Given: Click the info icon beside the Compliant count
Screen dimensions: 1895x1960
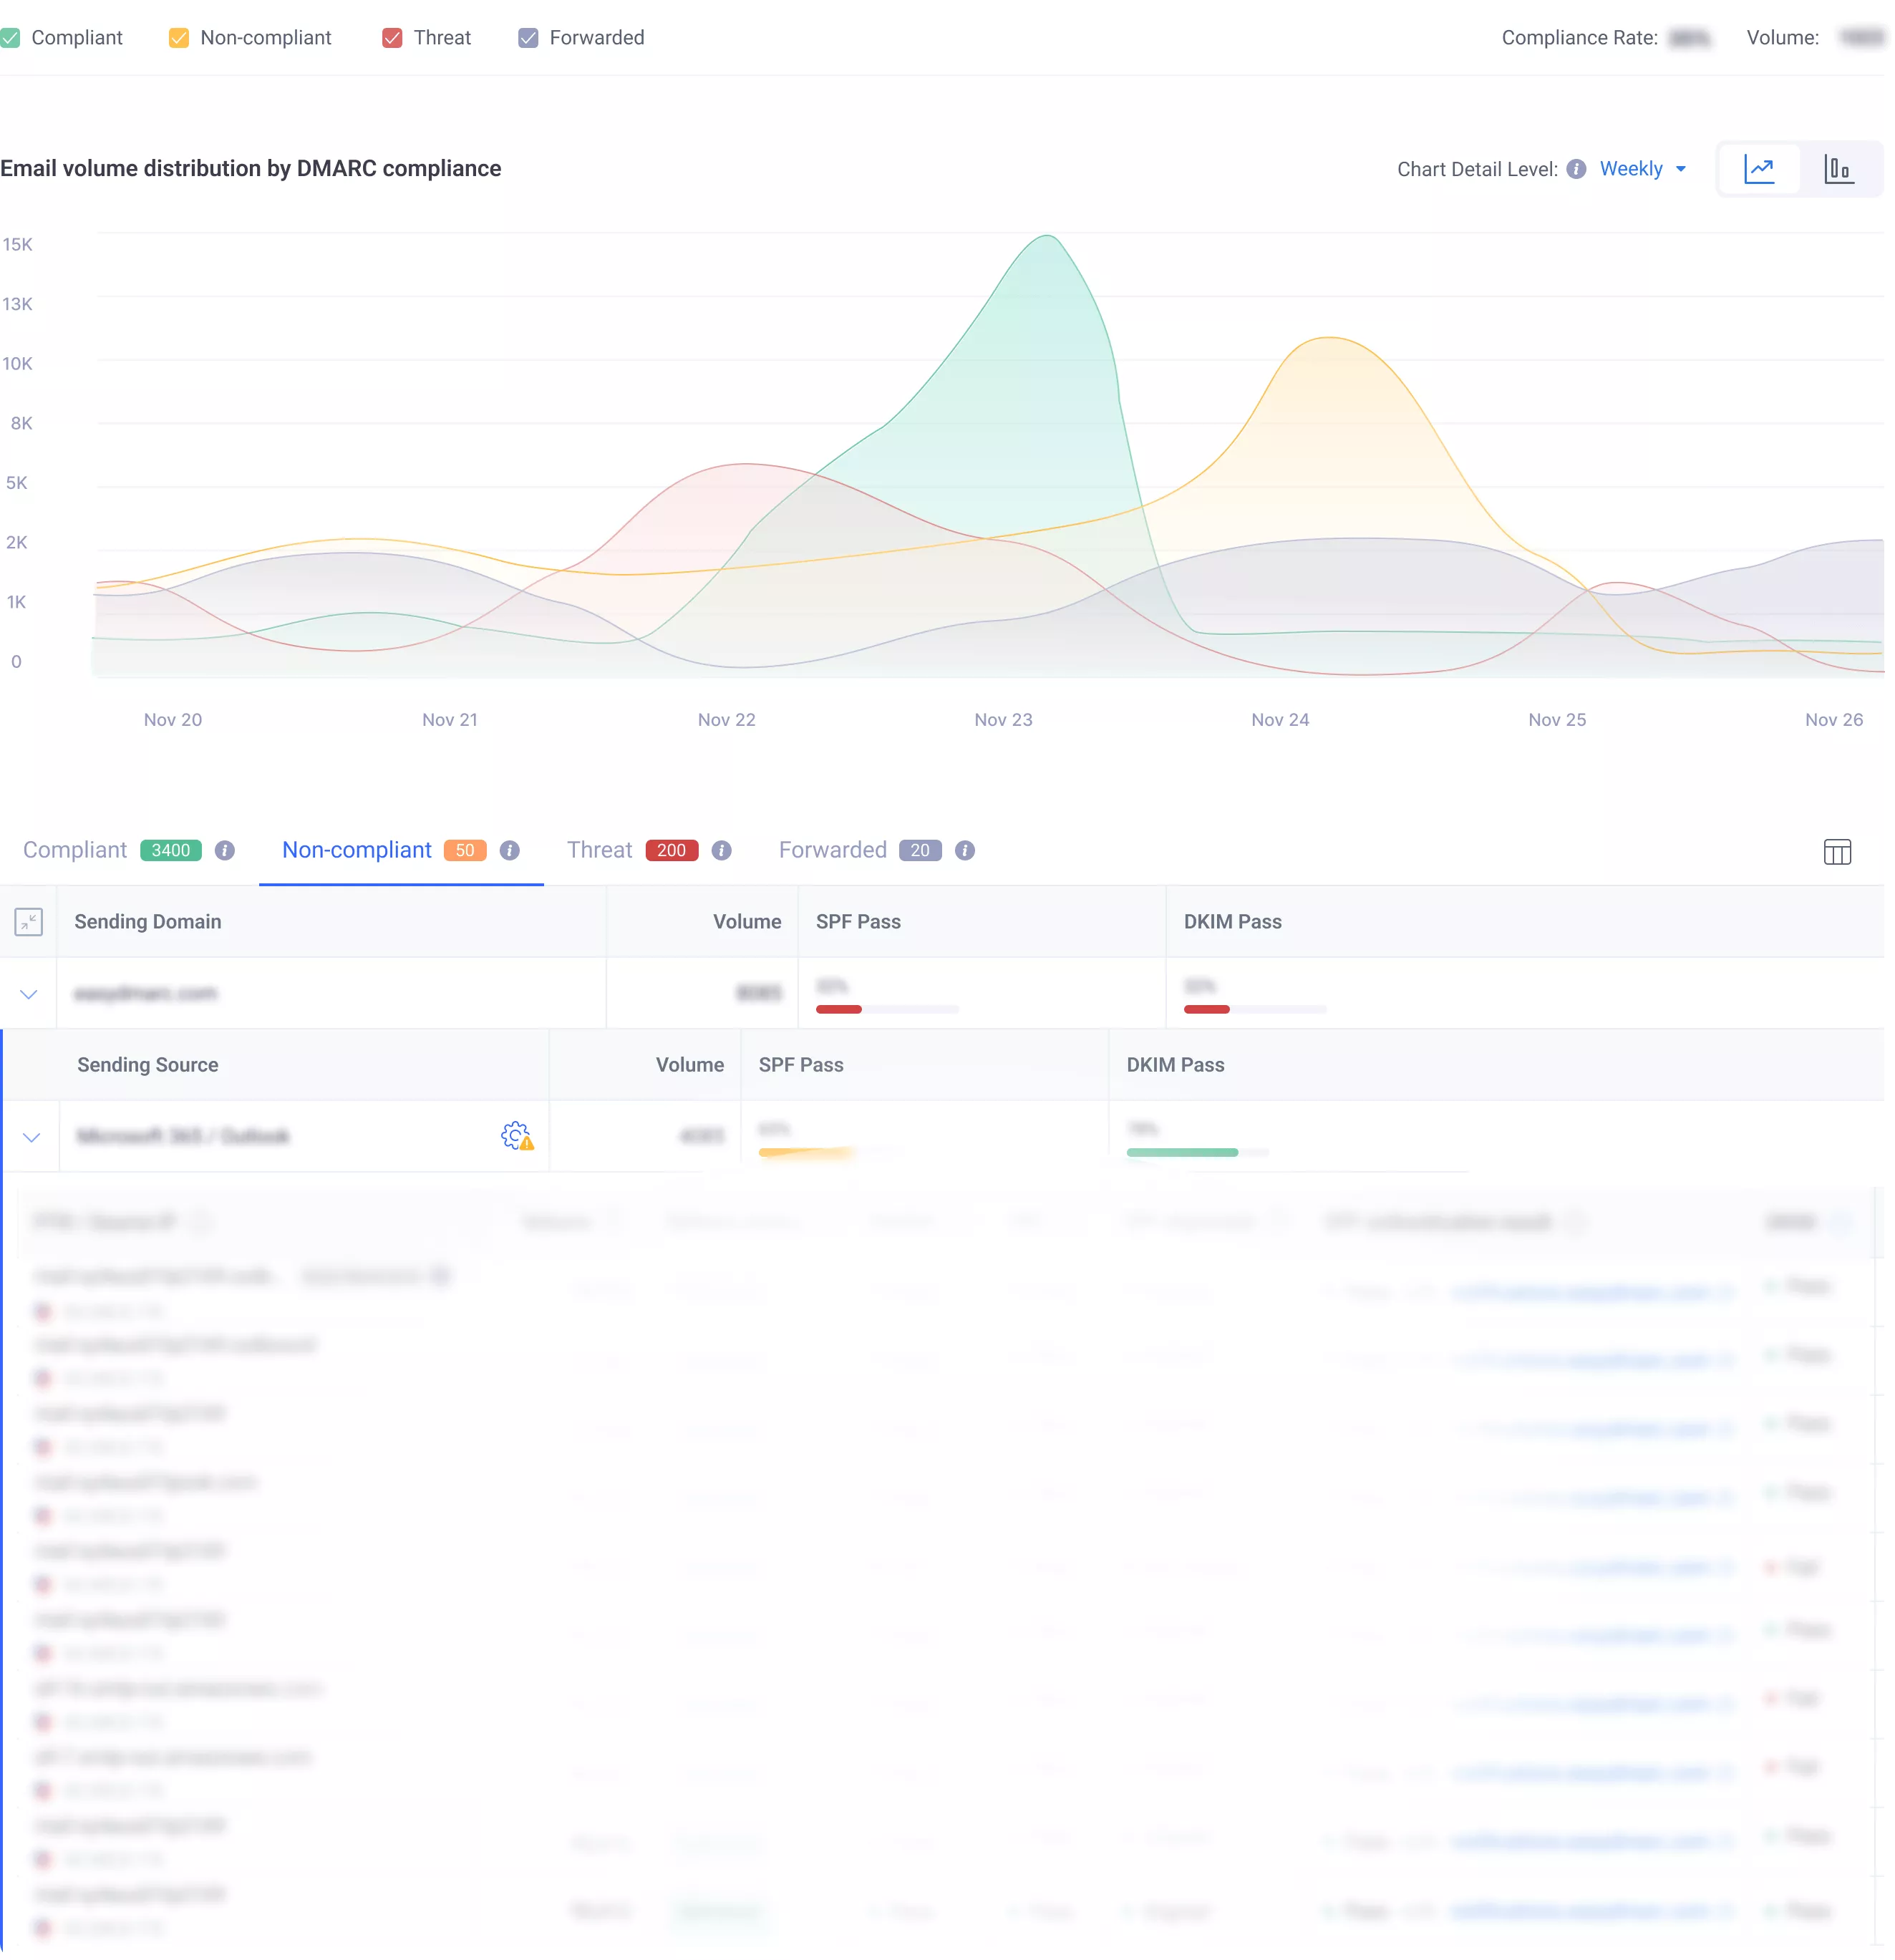Looking at the screenshot, I should 226,851.
